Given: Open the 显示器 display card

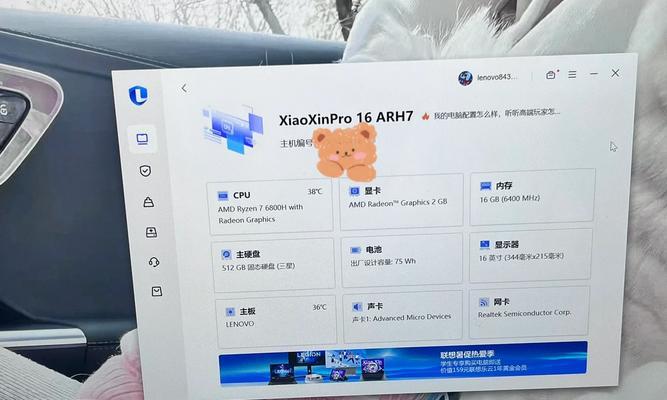Looking at the screenshot, I should click(x=530, y=255).
